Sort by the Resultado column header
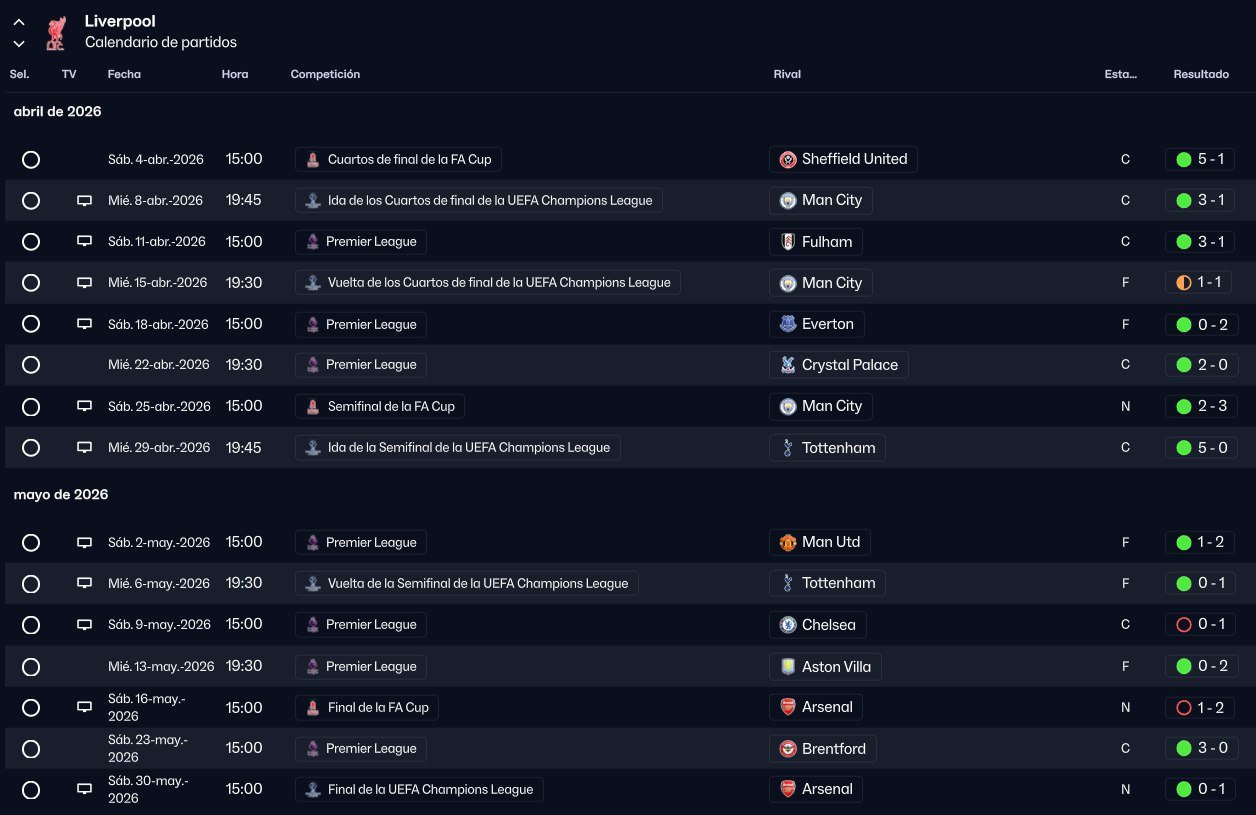 click(x=1201, y=74)
